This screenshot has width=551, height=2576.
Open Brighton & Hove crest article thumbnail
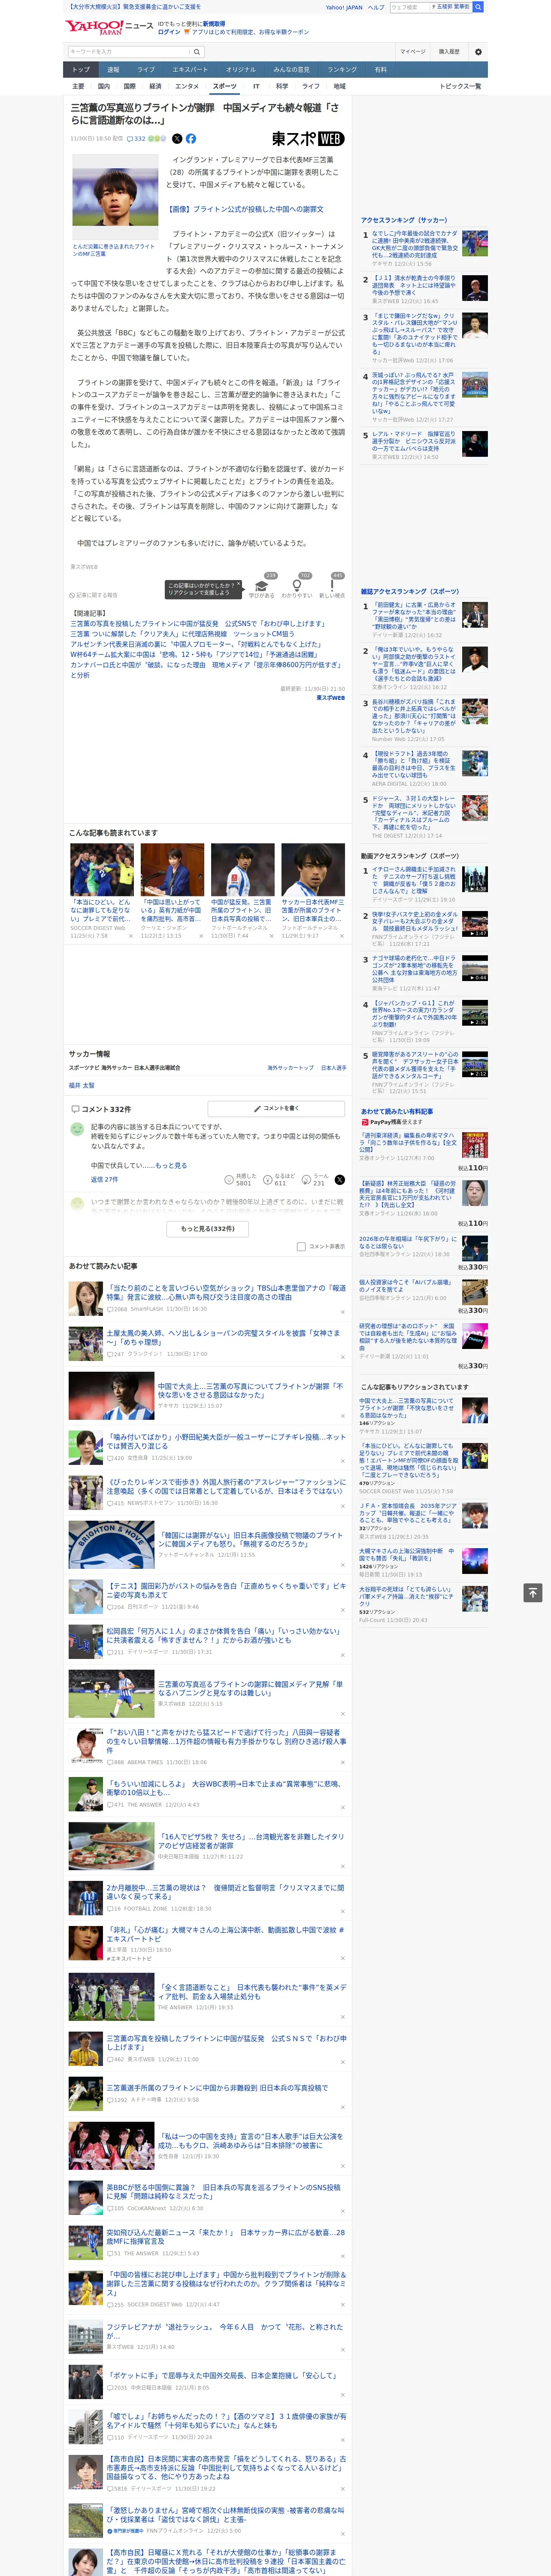(111, 1545)
